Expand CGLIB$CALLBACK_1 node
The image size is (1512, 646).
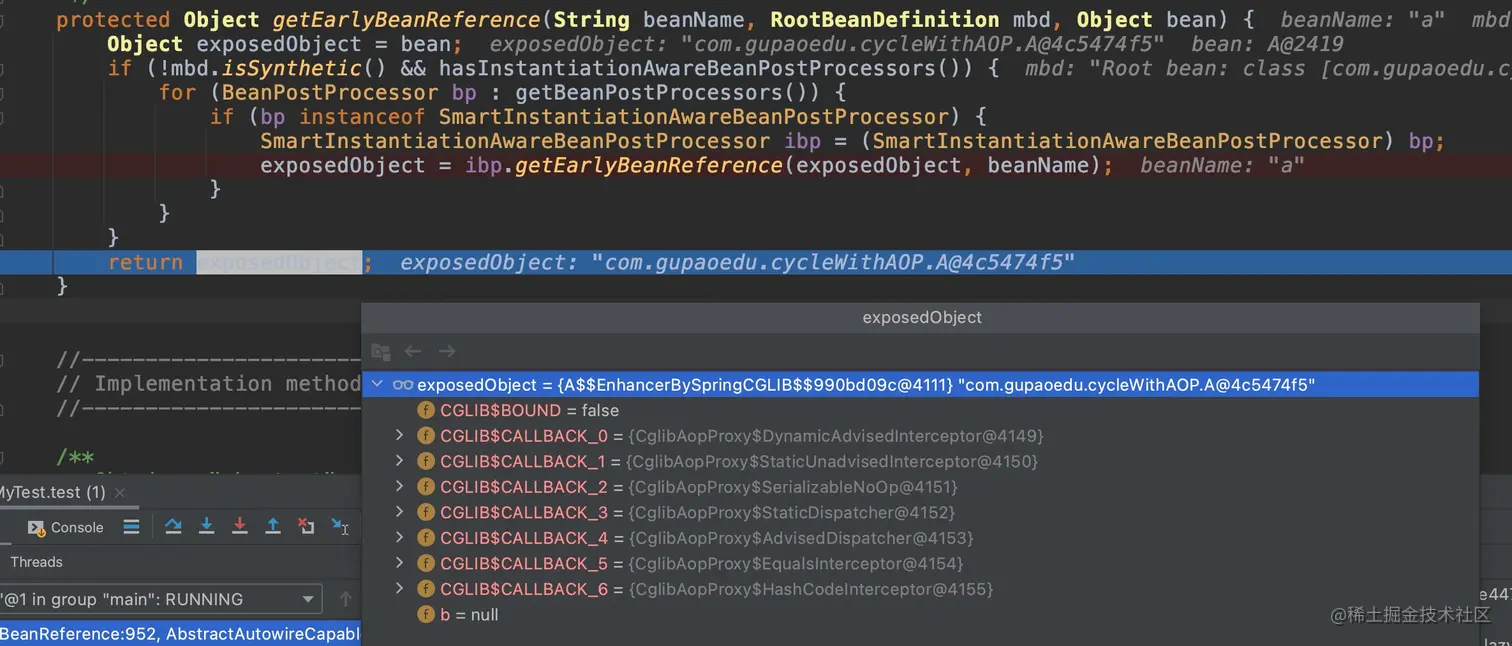pyautogui.click(x=399, y=461)
